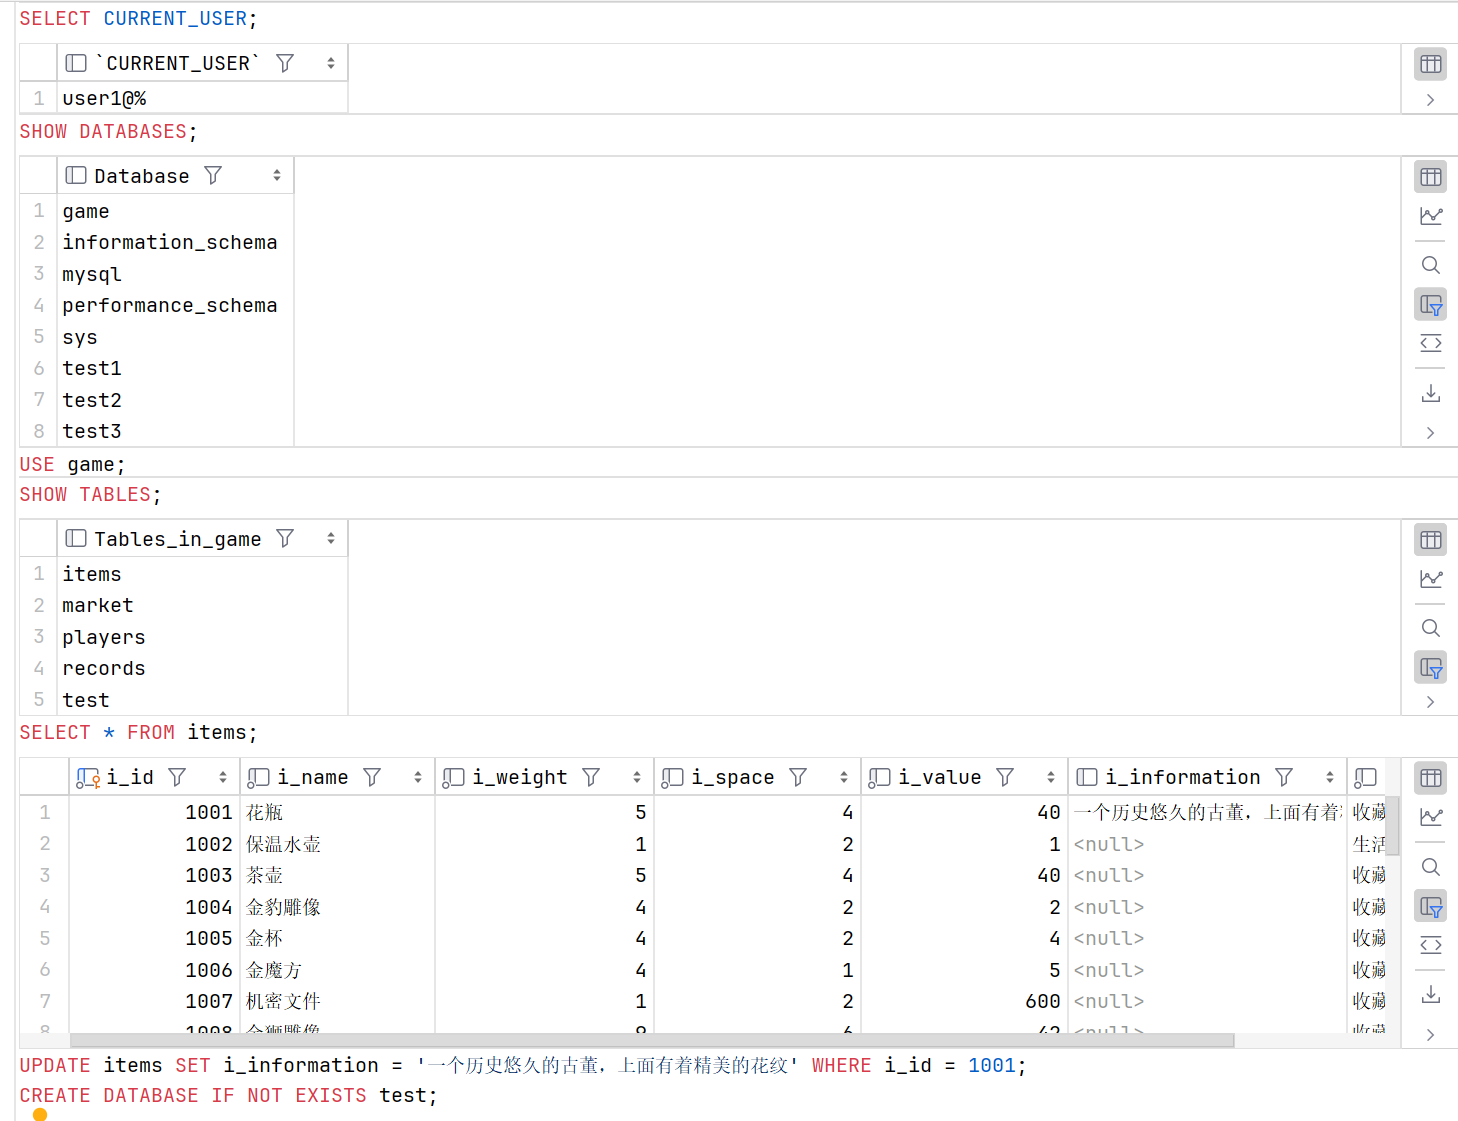Click filter icon on CURRENT_USER column header
Screen dimensions: 1458x1121
285,63
